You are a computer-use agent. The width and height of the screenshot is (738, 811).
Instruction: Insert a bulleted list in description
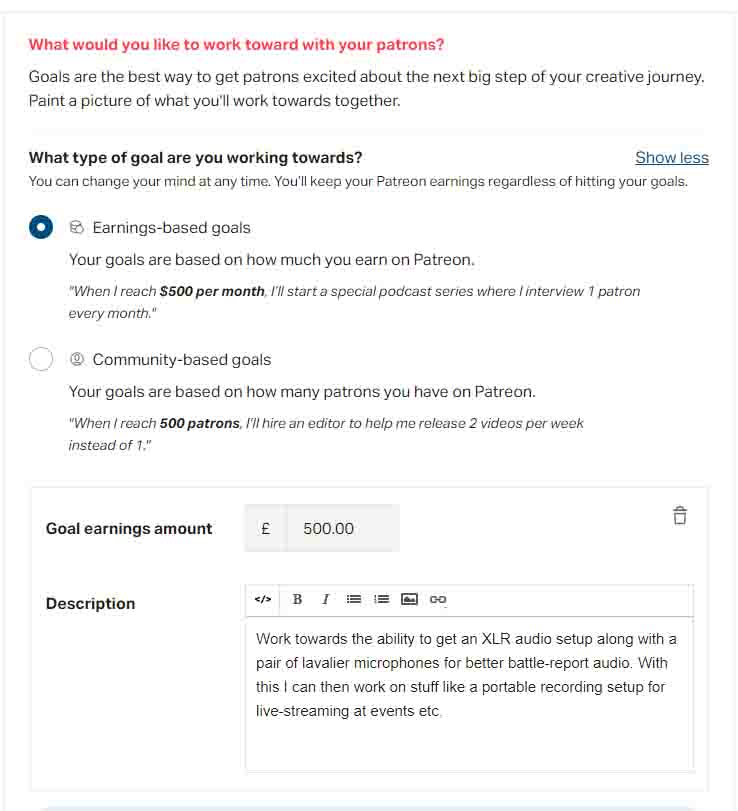(353, 600)
